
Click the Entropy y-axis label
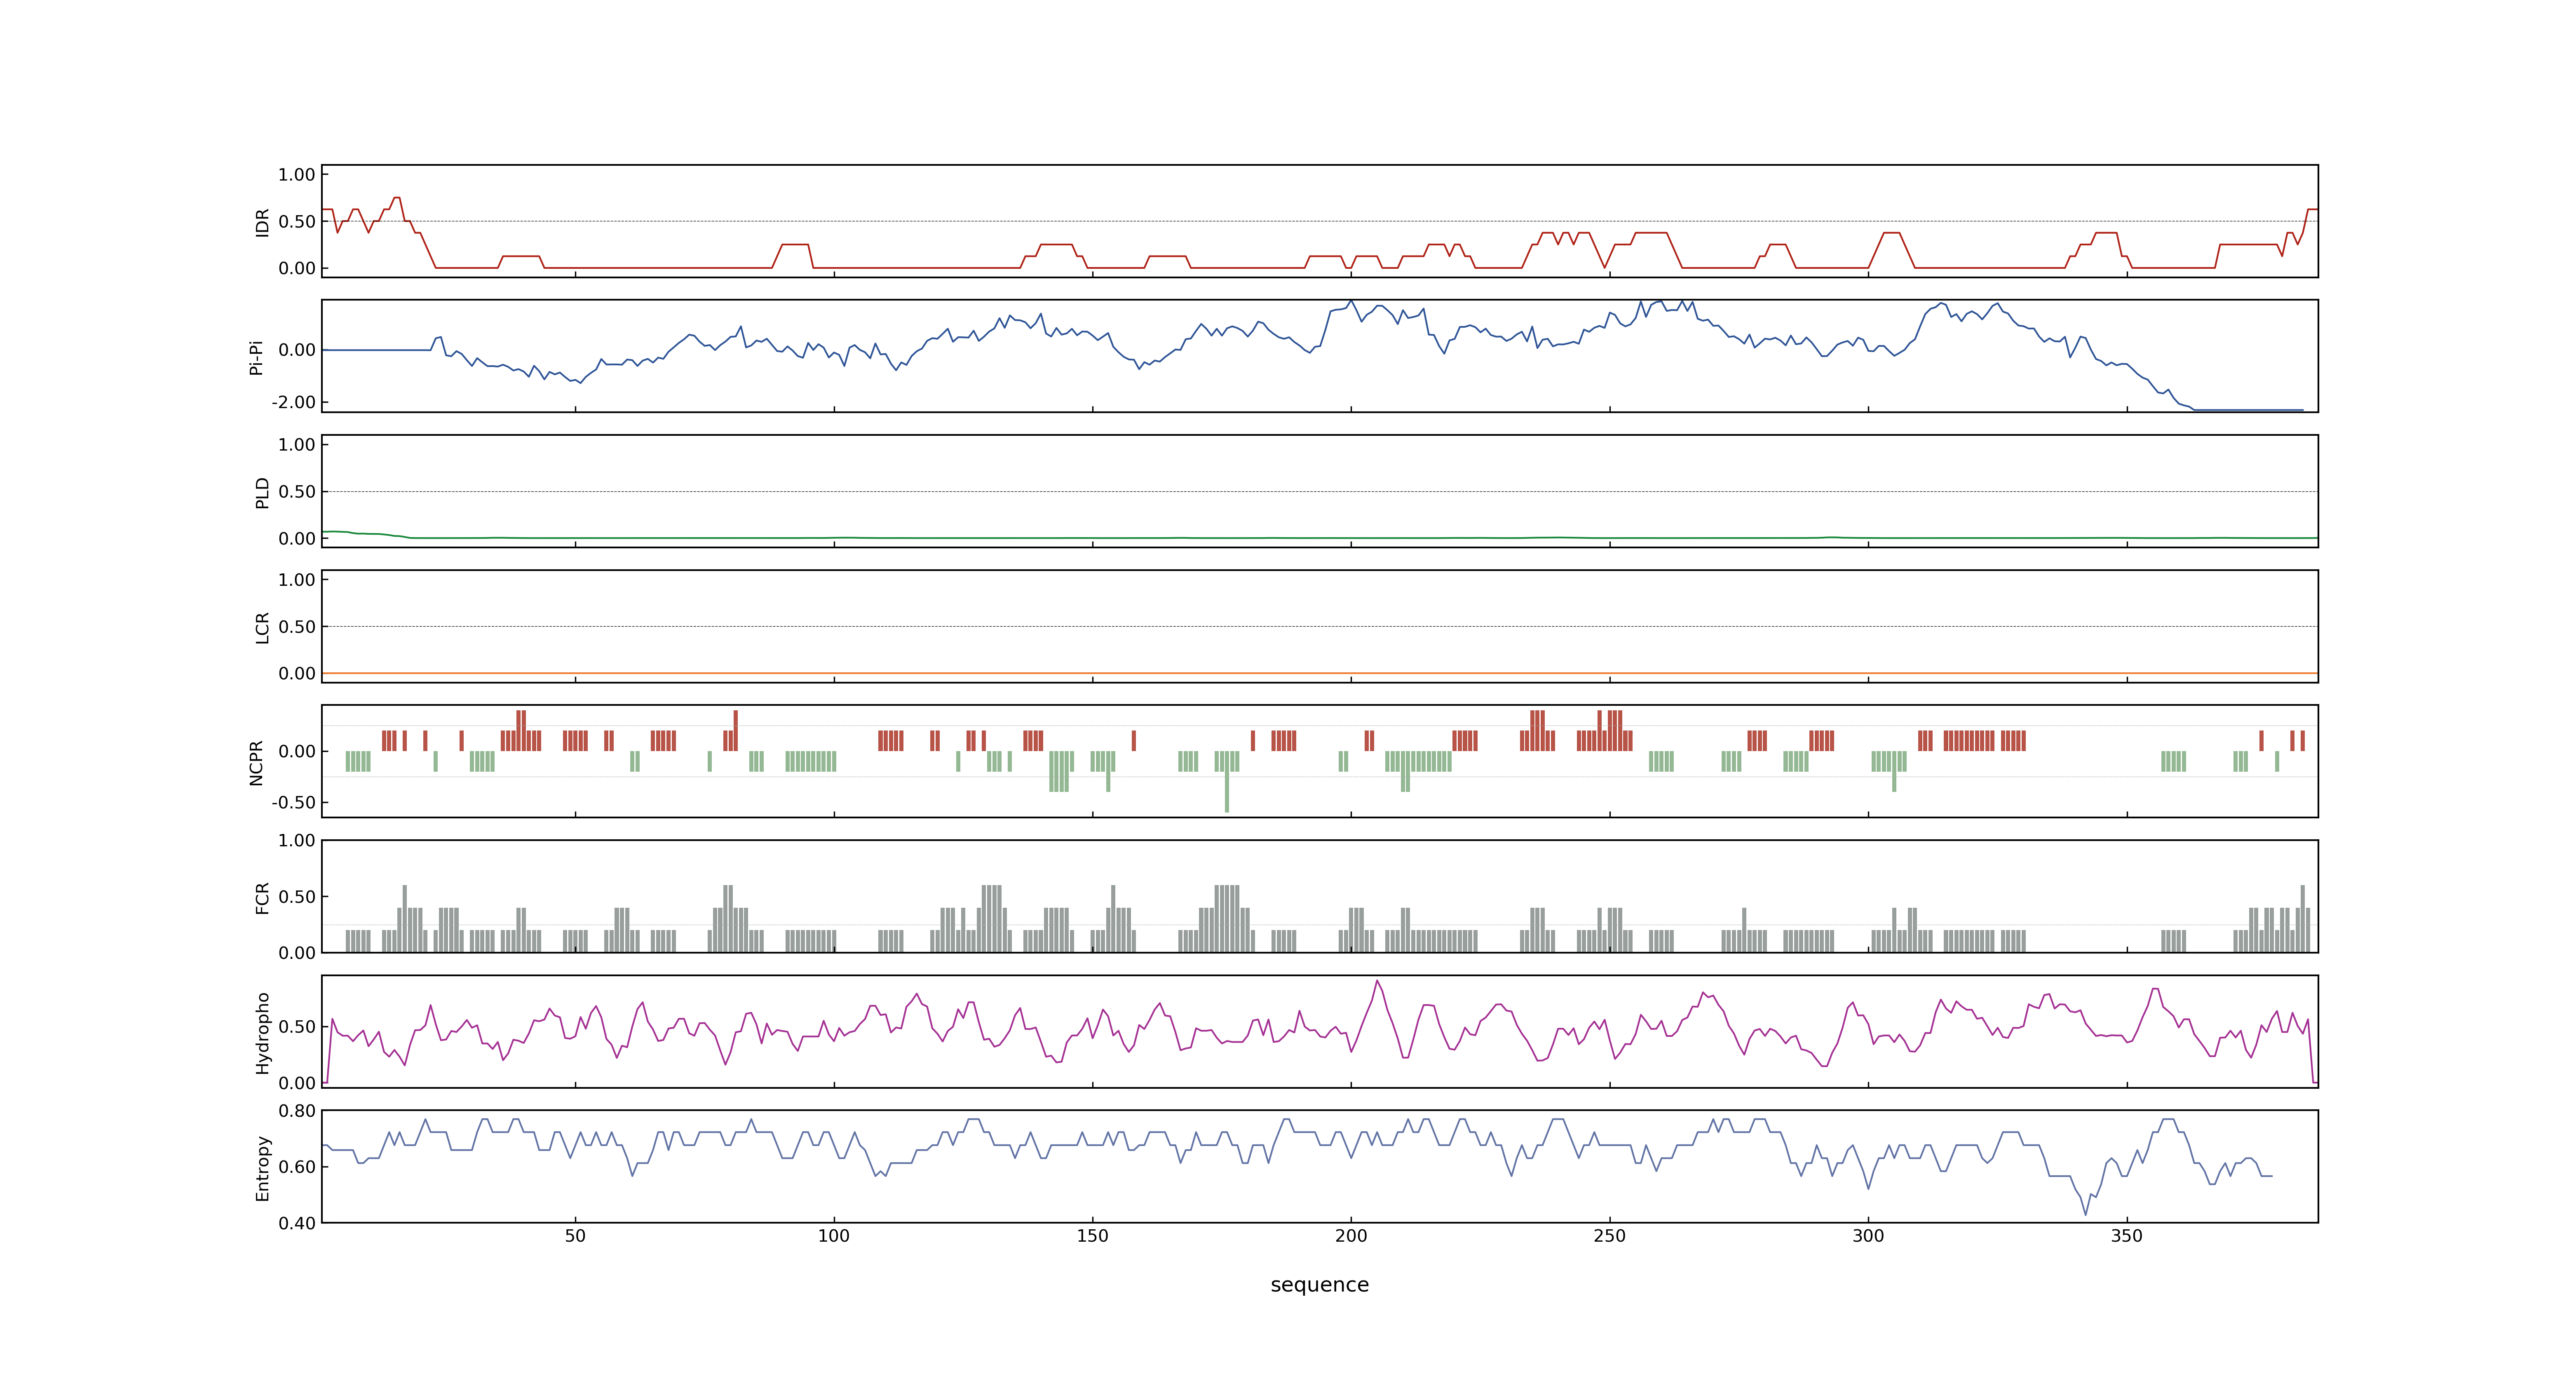coord(263,1168)
